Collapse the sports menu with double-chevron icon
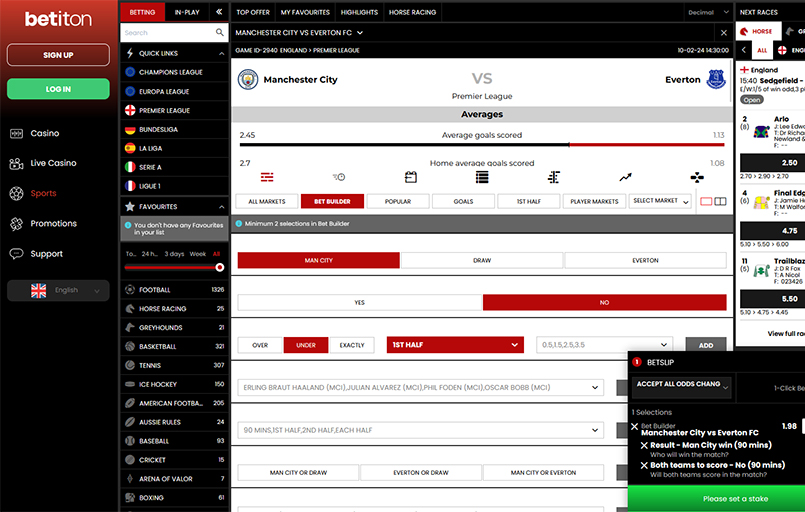 [x=219, y=12]
